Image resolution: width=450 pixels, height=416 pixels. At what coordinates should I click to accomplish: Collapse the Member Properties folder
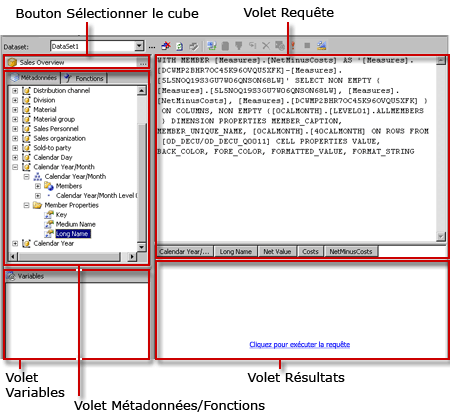26,205
